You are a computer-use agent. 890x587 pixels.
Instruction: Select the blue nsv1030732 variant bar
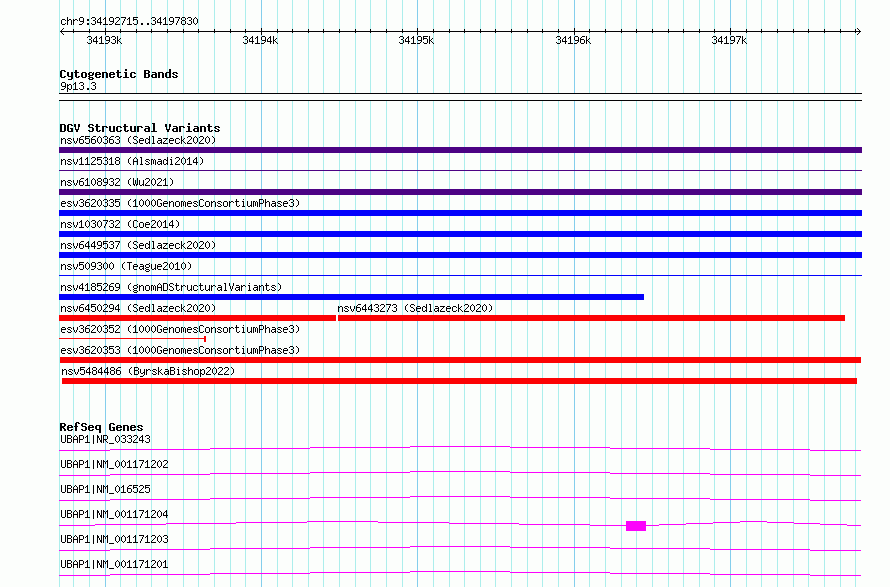pyautogui.click(x=460, y=234)
